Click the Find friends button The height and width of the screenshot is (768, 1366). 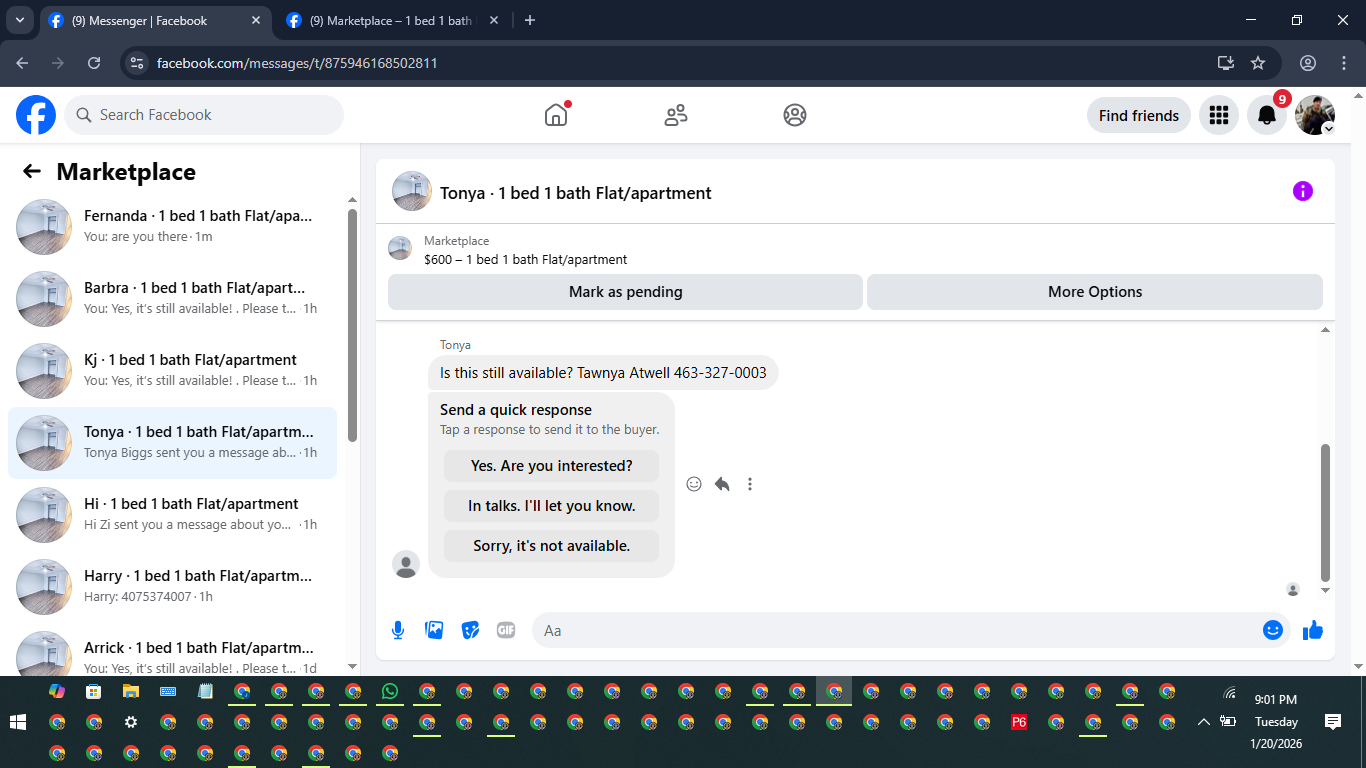(x=1139, y=115)
